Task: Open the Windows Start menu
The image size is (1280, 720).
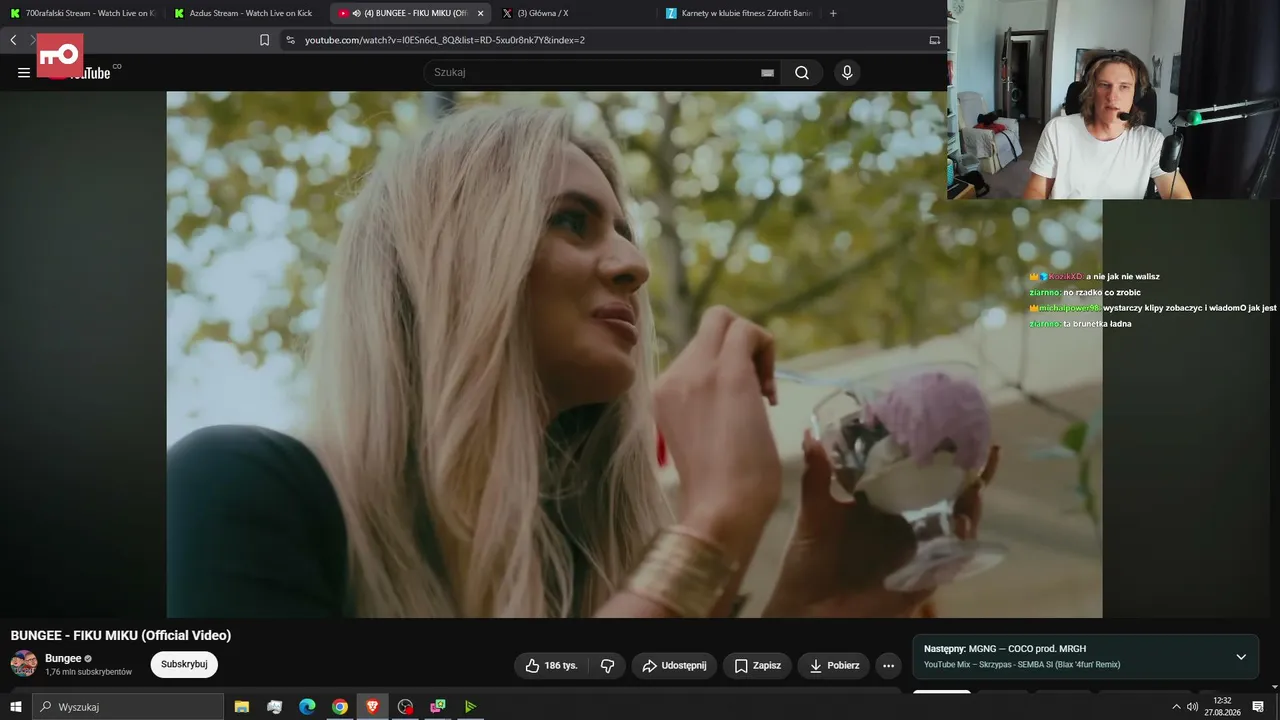Action: point(16,707)
